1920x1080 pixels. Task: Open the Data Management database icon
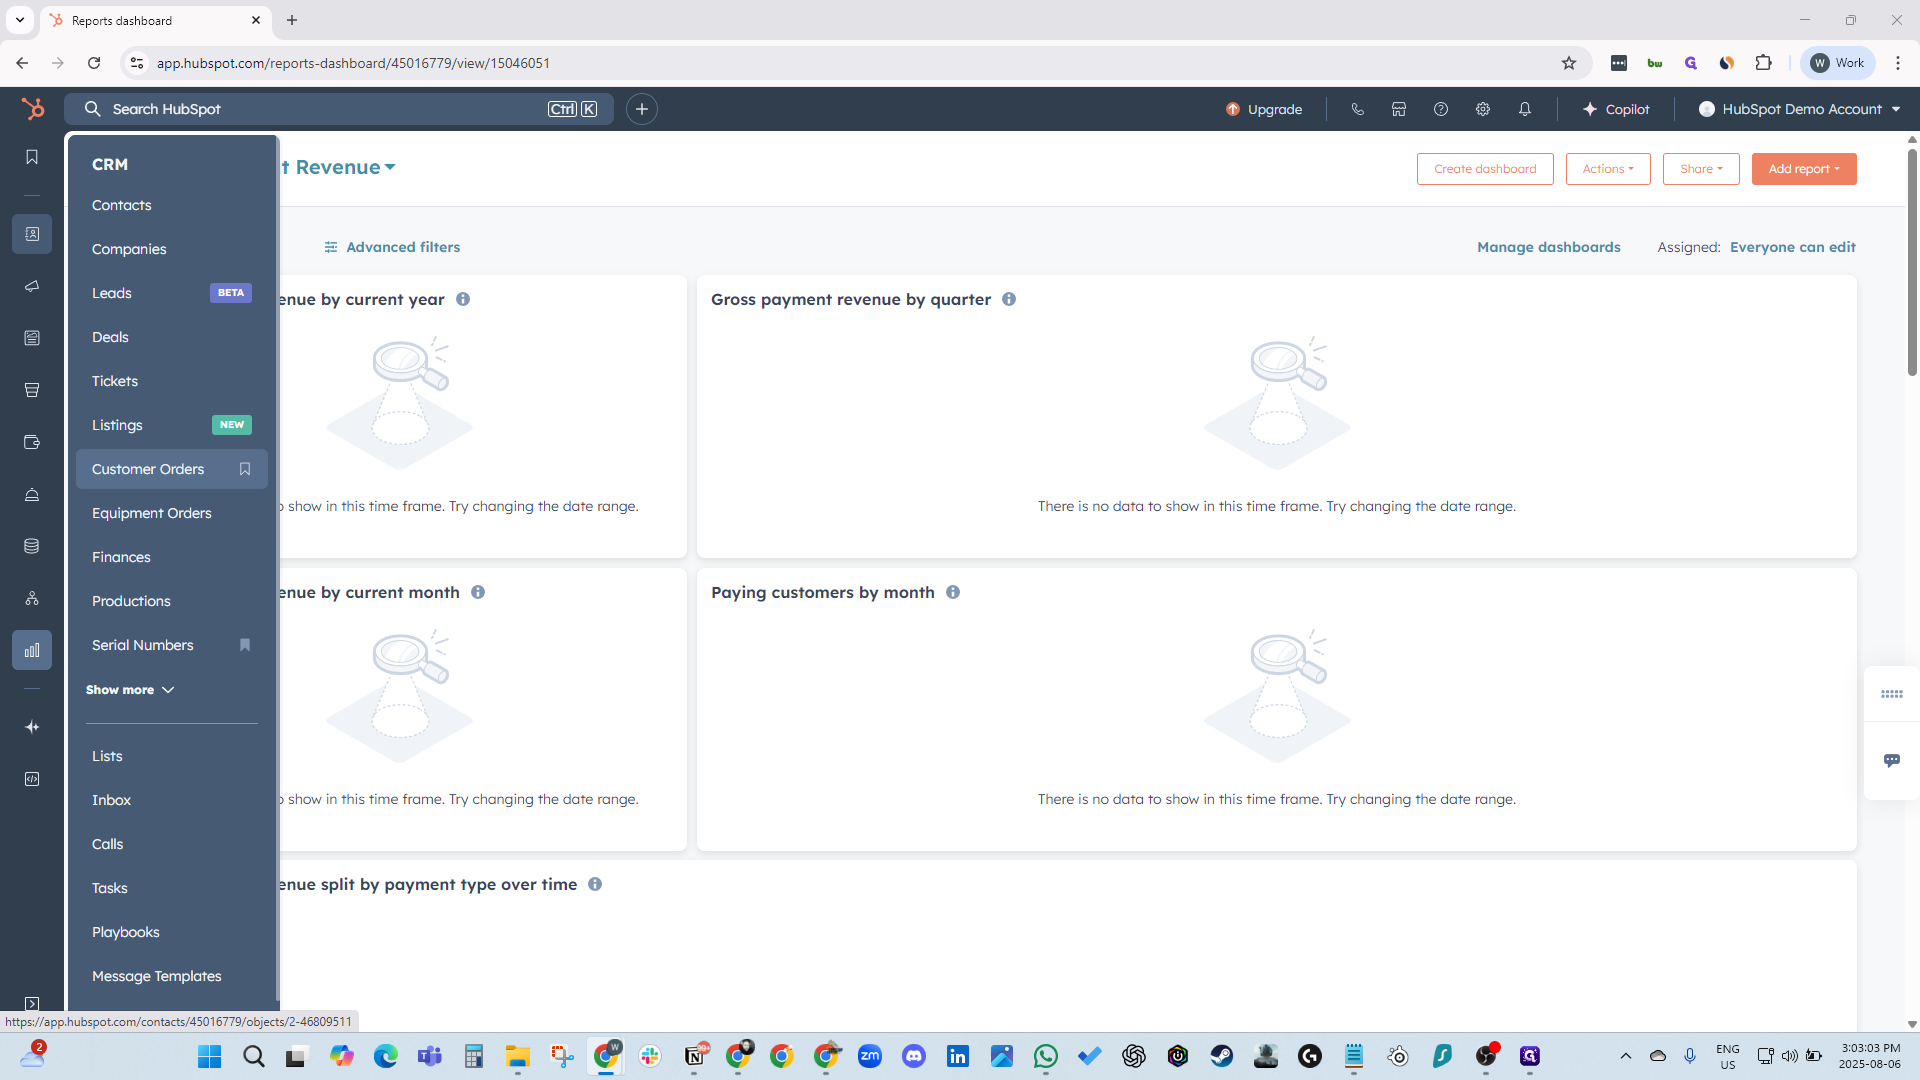coord(32,546)
